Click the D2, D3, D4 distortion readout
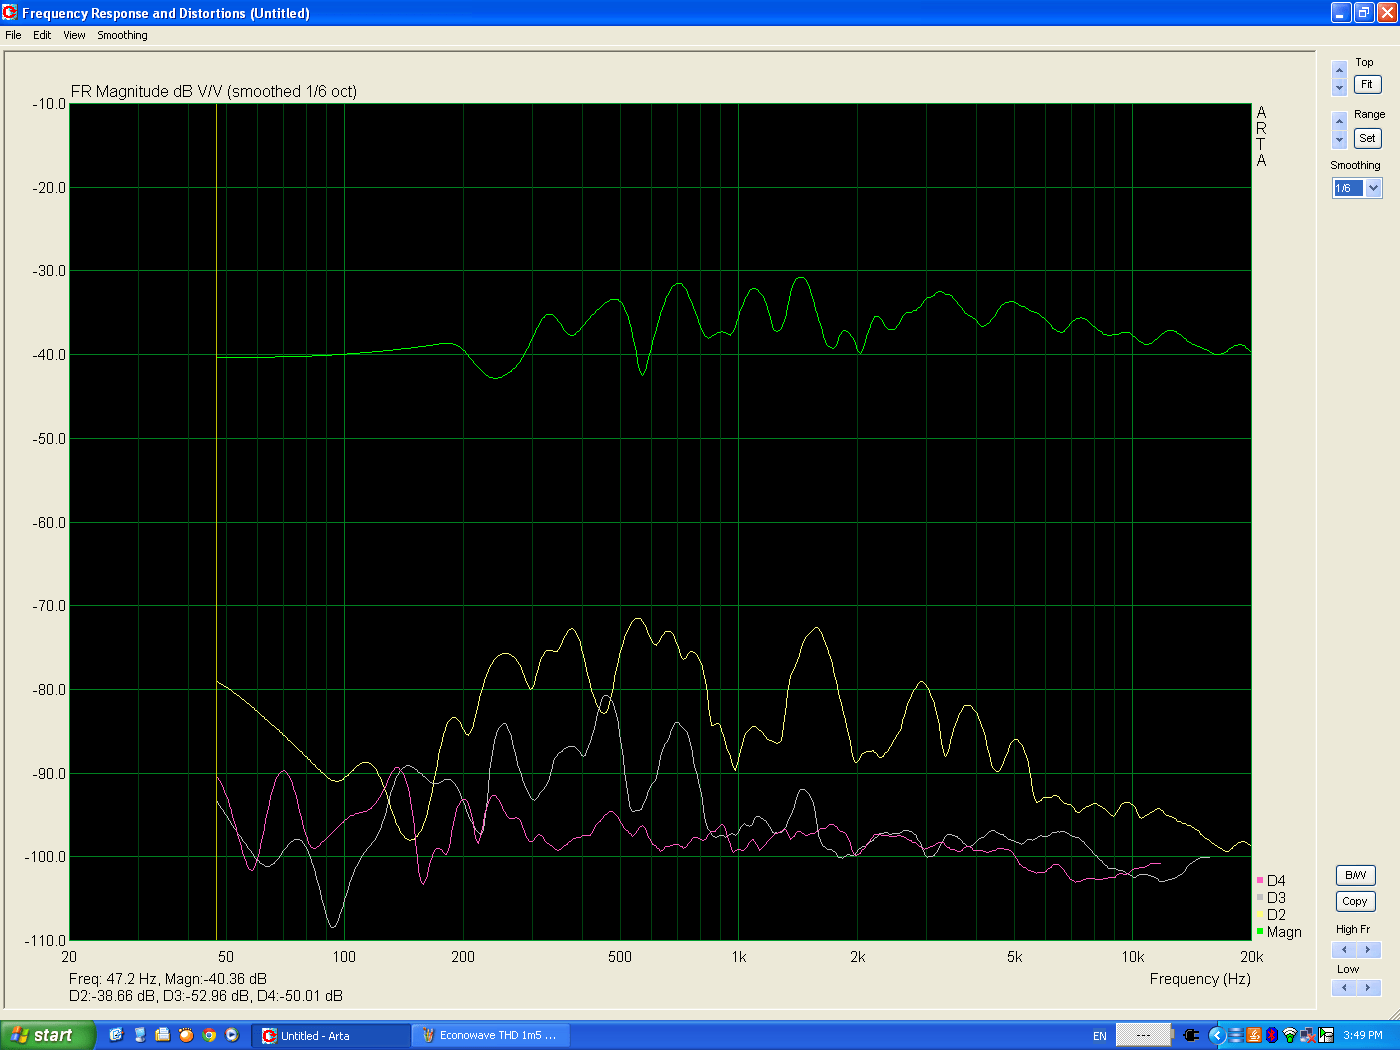Viewport: 1400px width, 1050px height. [206, 996]
